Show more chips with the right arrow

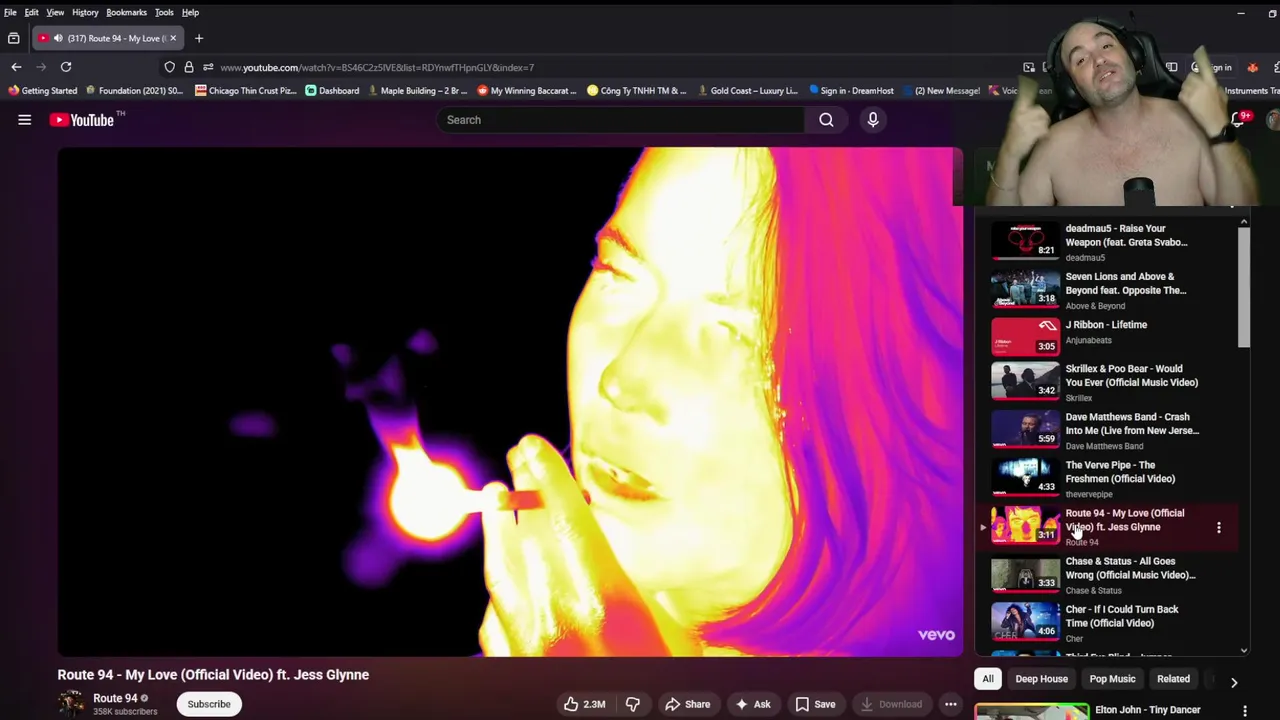(x=1234, y=682)
